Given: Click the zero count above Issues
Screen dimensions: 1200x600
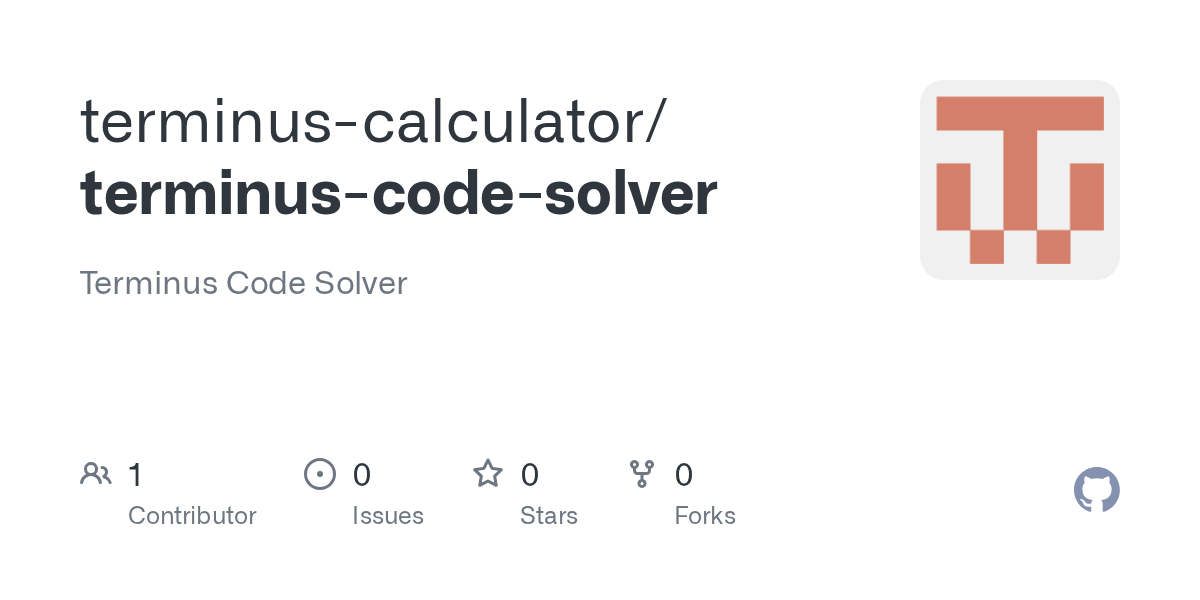Looking at the screenshot, I should pos(362,475).
